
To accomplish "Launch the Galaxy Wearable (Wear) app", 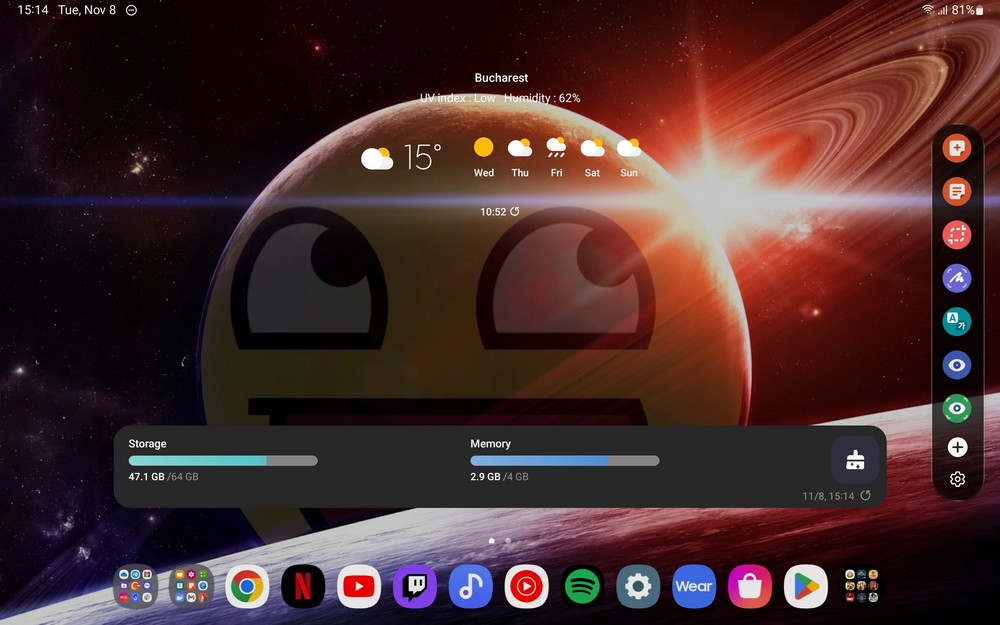I will pyautogui.click(x=694, y=587).
